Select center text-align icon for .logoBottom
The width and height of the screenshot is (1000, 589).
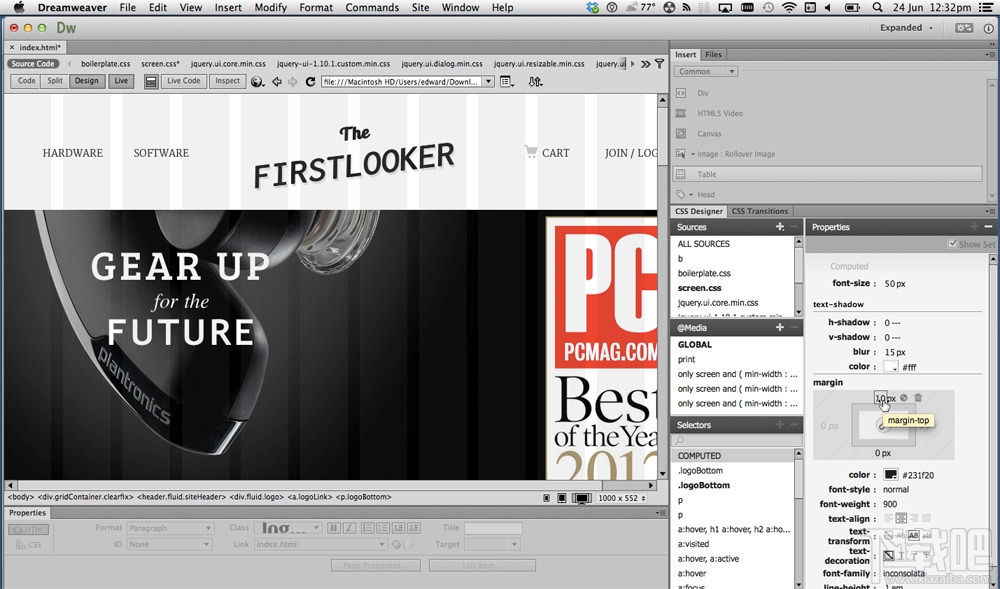pos(900,518)
